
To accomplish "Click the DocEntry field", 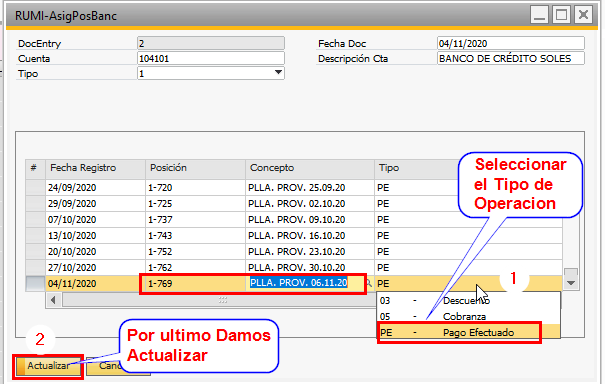I will pyautogui.click(x=211, y=43).
